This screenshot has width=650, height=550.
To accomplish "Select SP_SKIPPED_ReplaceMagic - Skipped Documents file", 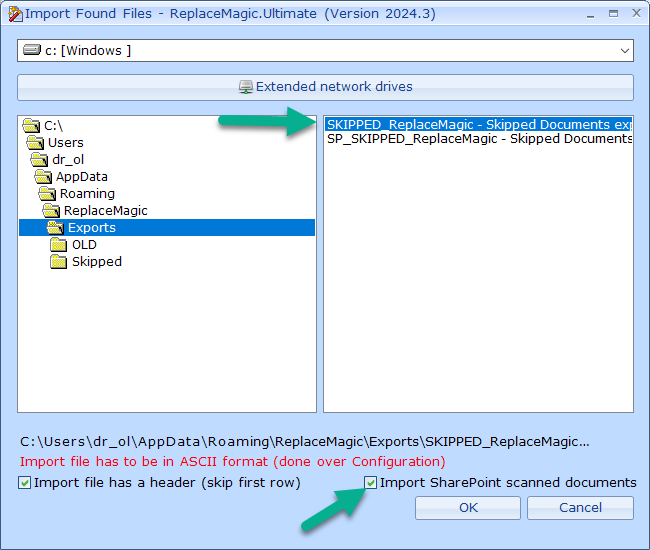I will tap(479, 138).
